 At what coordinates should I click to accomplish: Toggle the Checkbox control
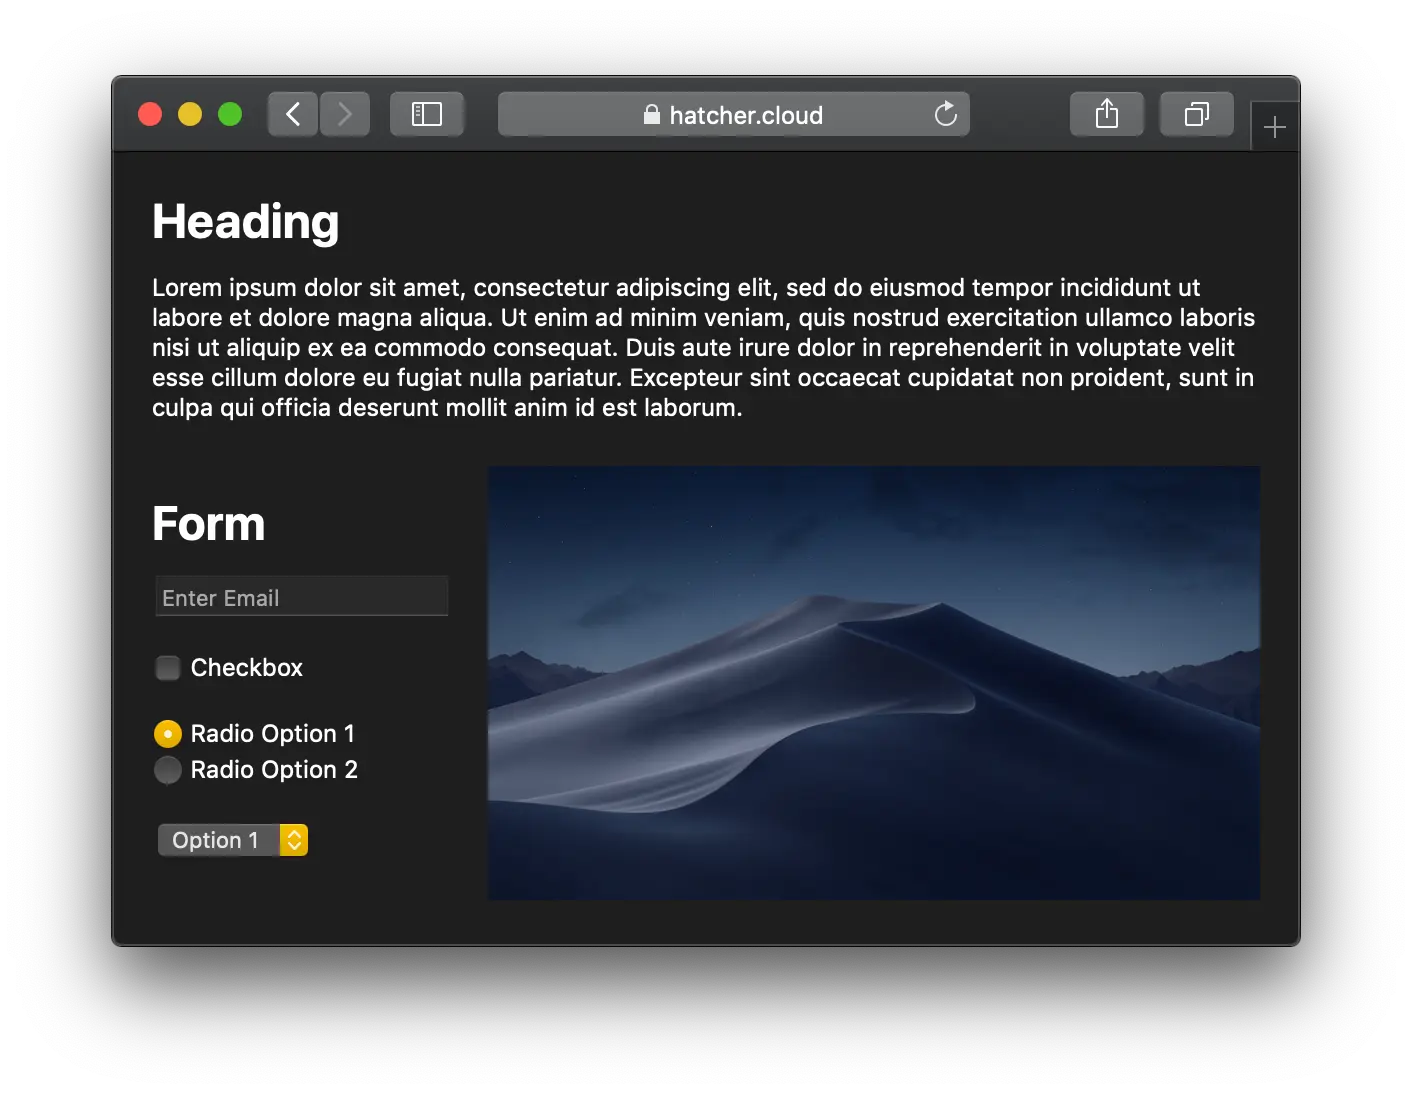click(x=167, y=667)
